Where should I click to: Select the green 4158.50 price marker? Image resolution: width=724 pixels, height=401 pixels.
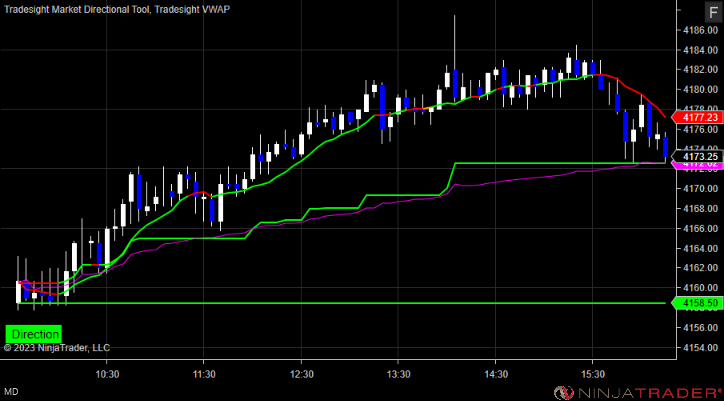699,303
